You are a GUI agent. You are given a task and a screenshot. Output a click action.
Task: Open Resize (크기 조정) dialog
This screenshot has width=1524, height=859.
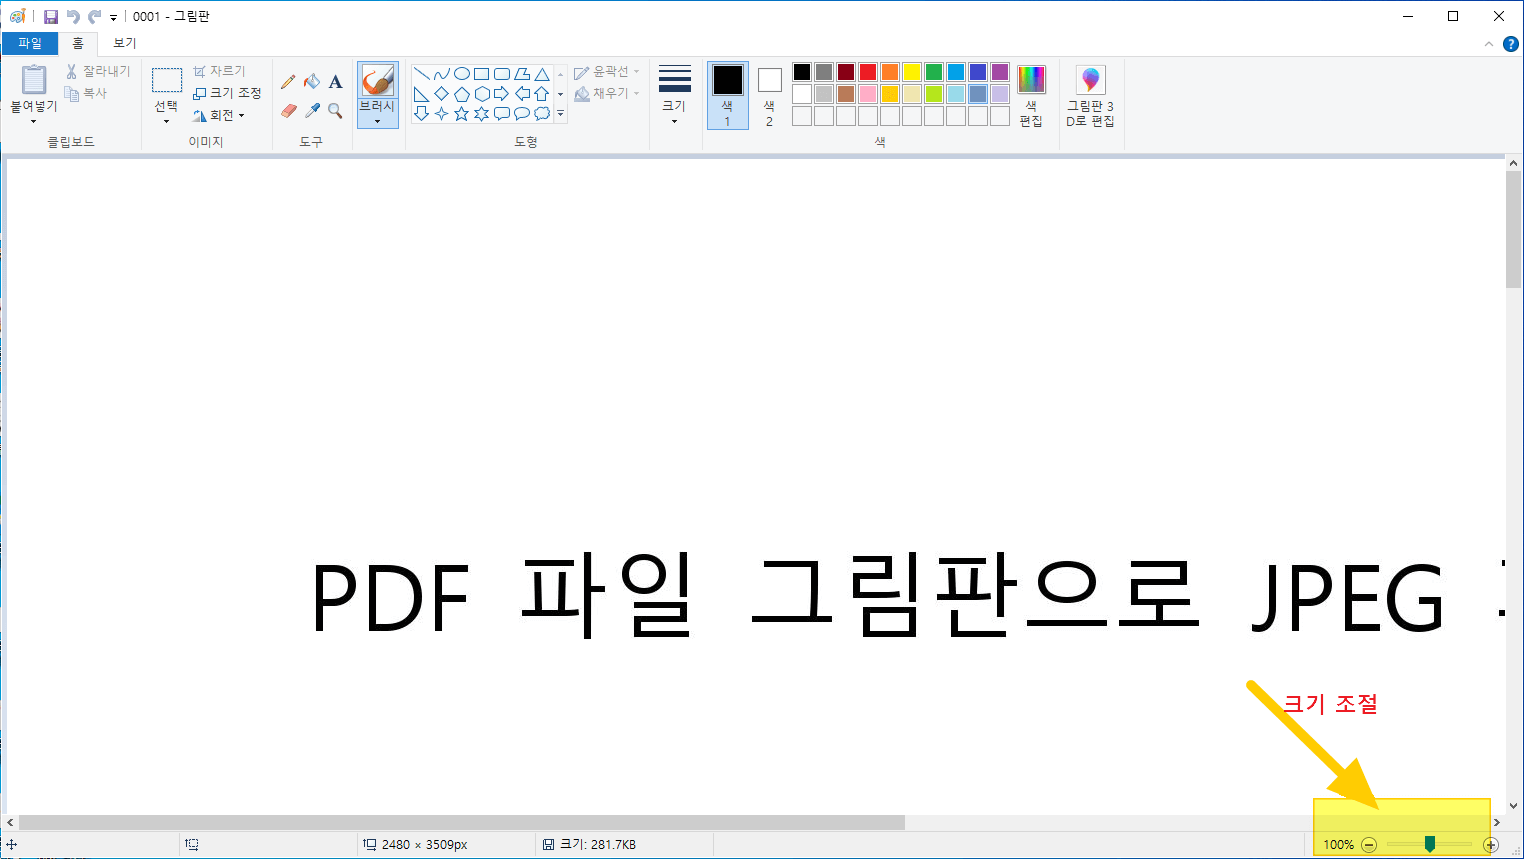tap(227, 93)
